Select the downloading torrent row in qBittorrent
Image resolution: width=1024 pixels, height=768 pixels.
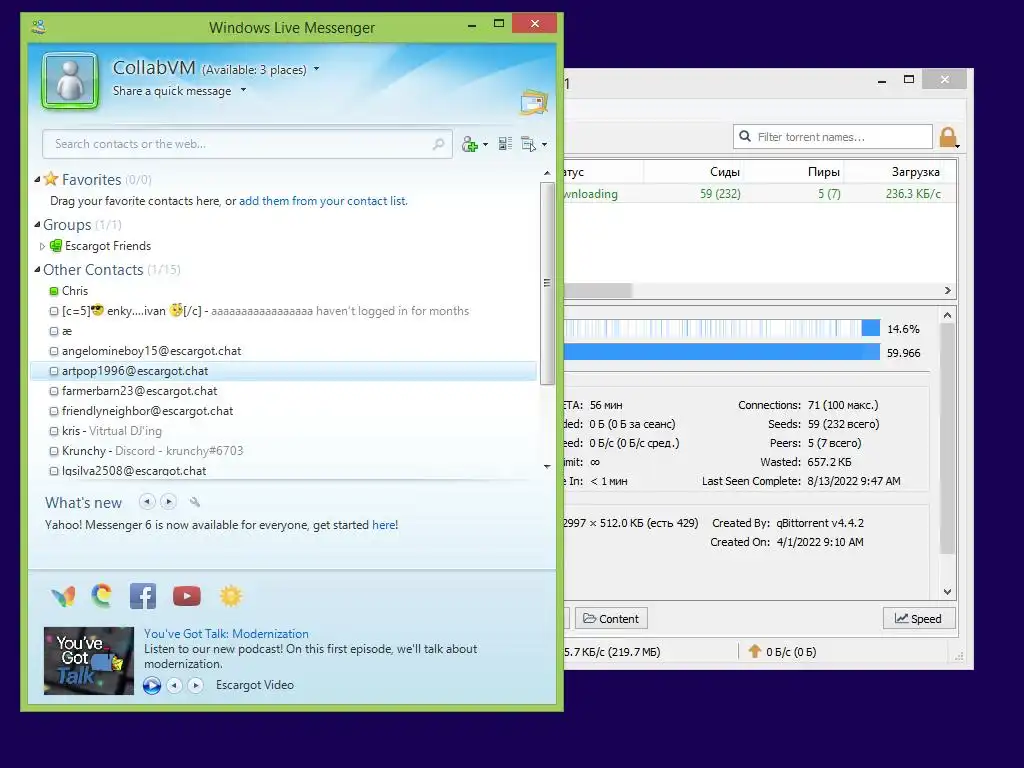point(760,194)
